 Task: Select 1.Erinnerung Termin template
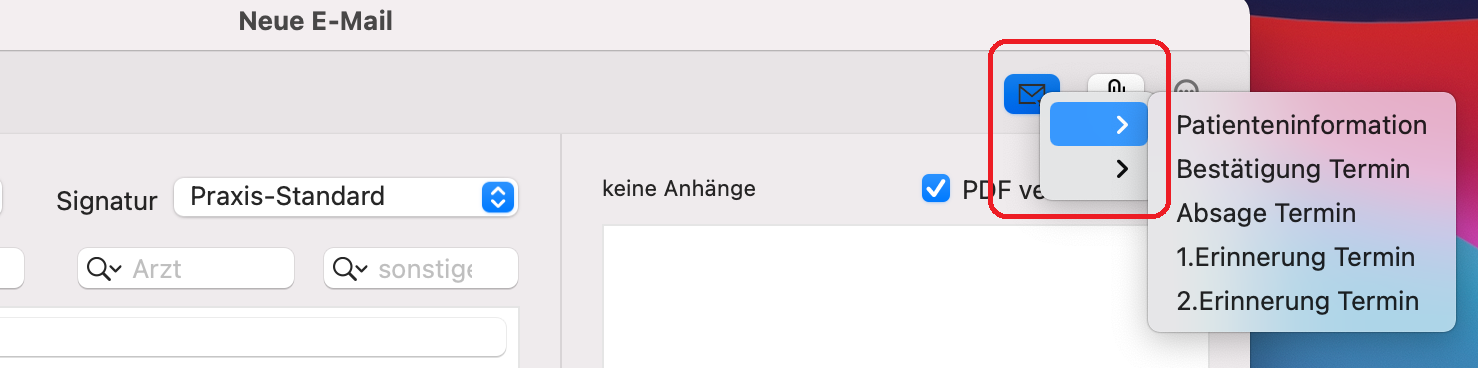pos(1296,257)
